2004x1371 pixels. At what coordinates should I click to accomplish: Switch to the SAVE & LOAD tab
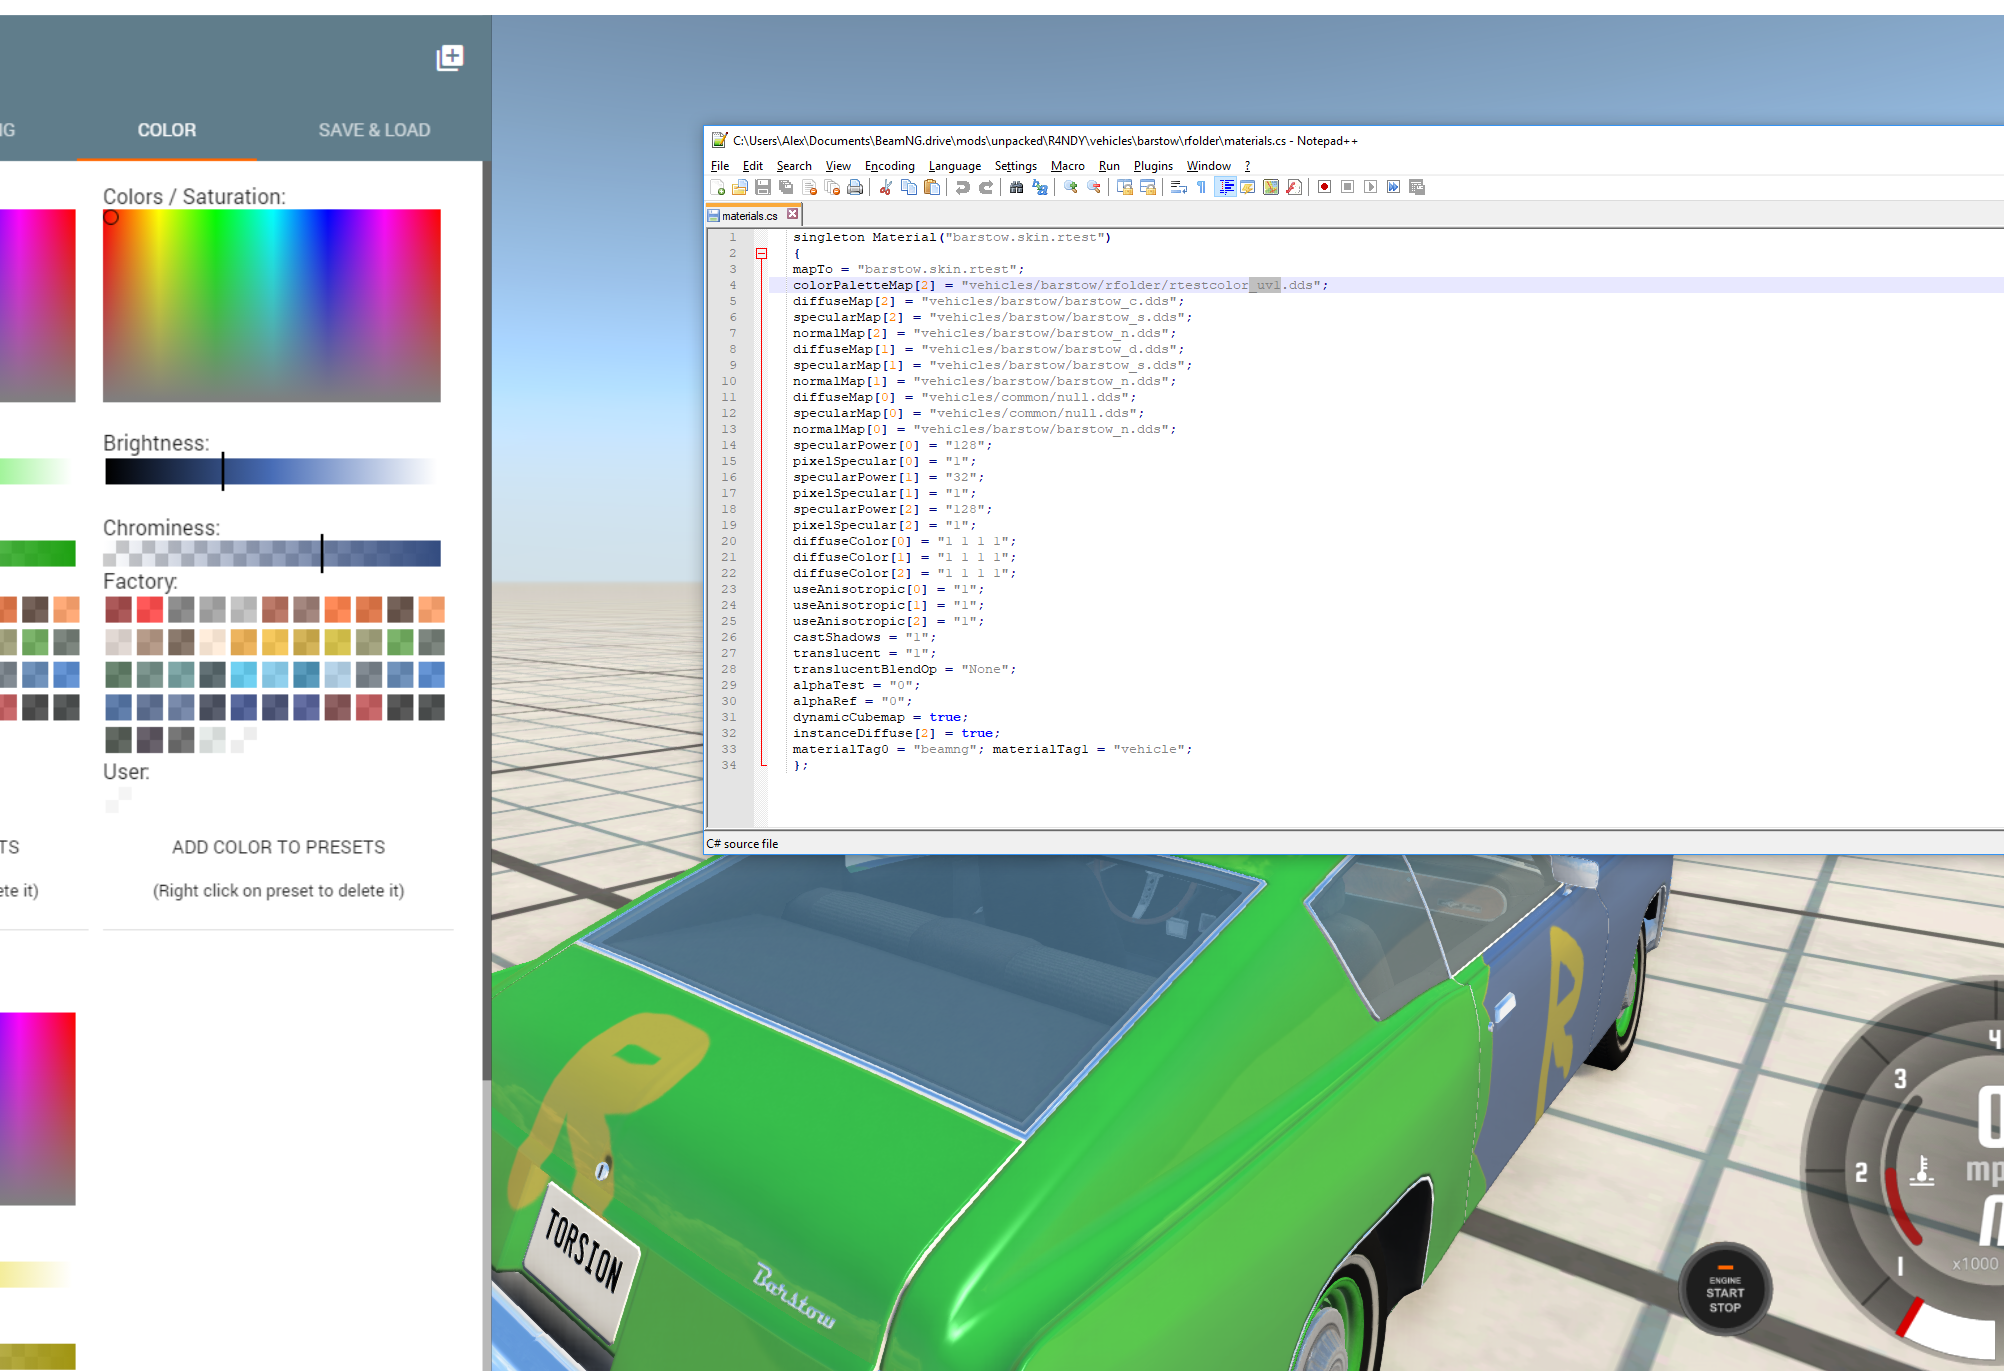click(x=374, y=130)
